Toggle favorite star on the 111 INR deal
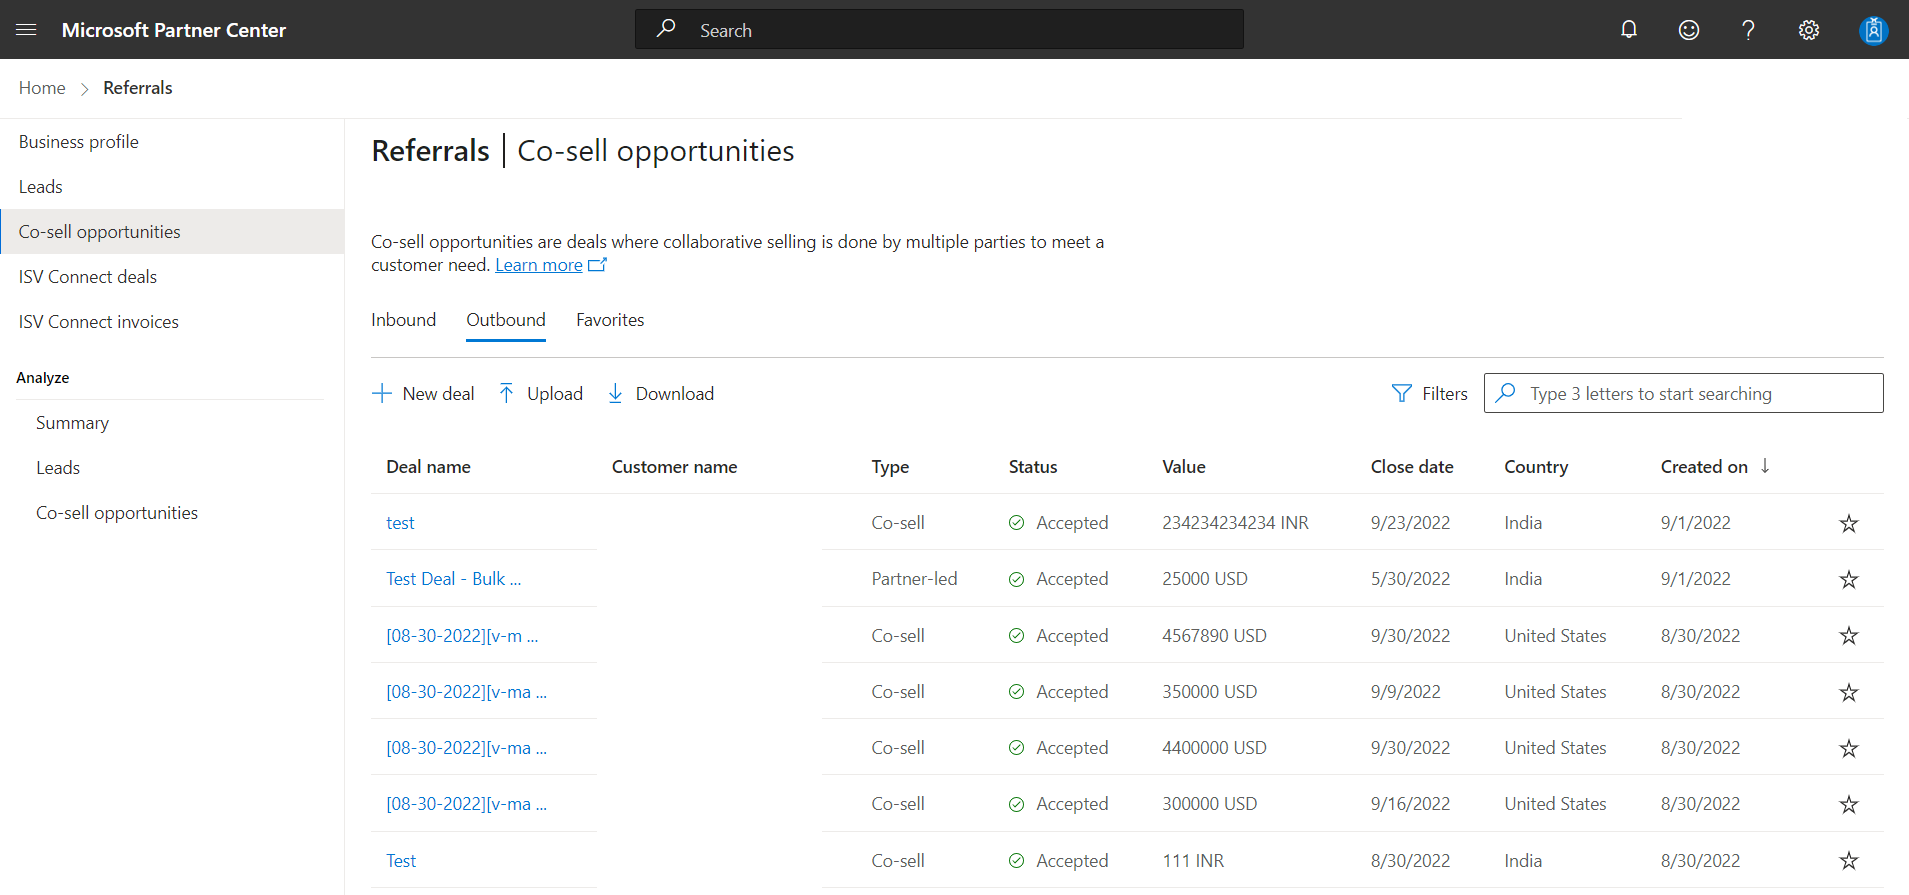The height and width of the screenshot is (895, 1909). tap(1849, 860)
